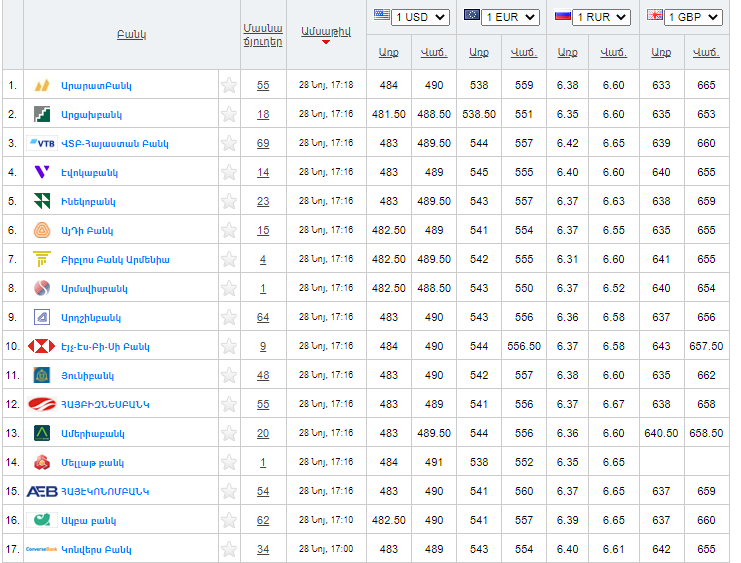Open the Ամերիաբանկ bank name link

pos(93,433)
